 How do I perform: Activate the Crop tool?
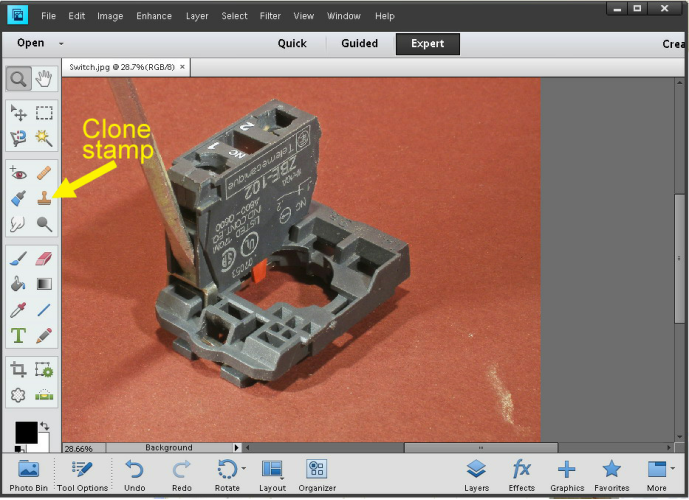[x=18, y=369]
